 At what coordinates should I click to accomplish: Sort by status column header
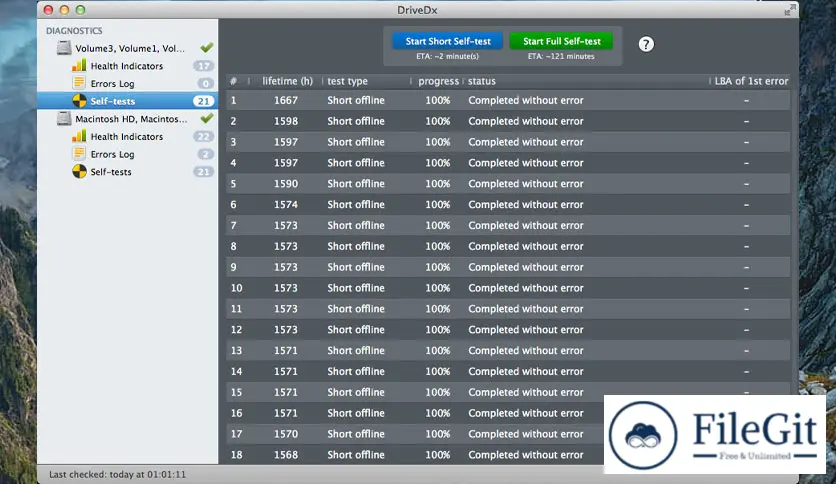pos(482,81)
